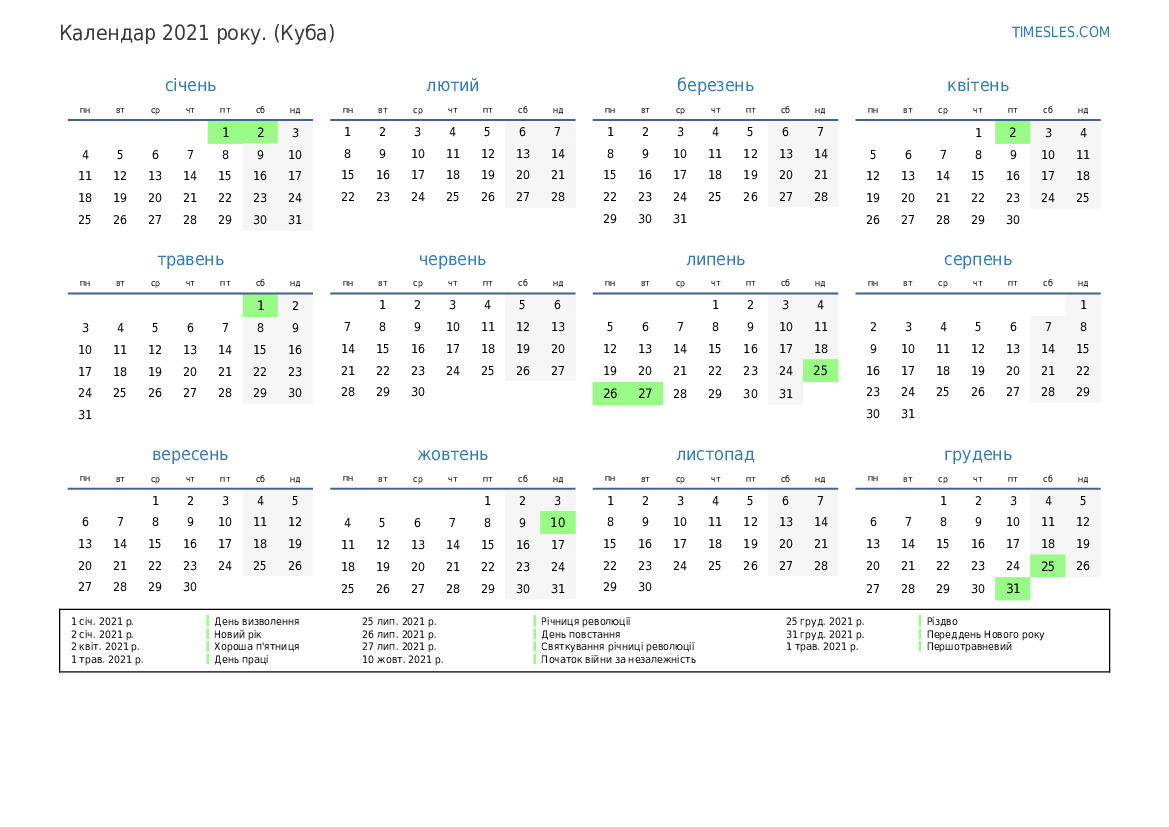Click highlighted July 27 in липень

[x=645, y=393]
